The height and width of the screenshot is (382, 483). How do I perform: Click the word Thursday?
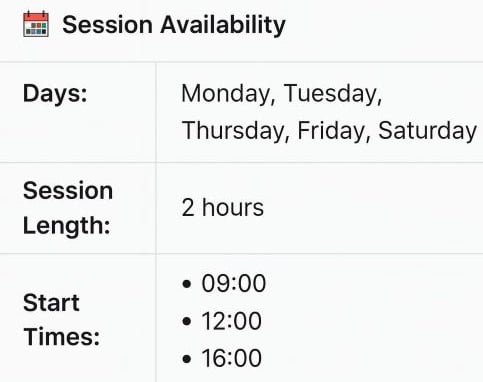(x=235, y=130)
